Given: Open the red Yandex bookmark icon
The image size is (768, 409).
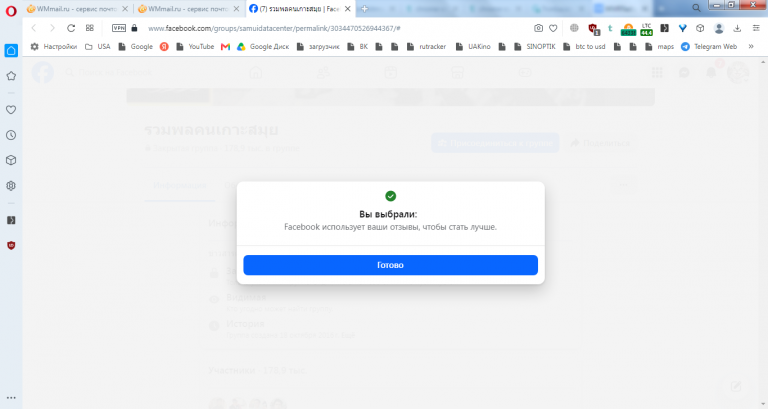Looking at the screenshot, I should [x=164, y=47].
